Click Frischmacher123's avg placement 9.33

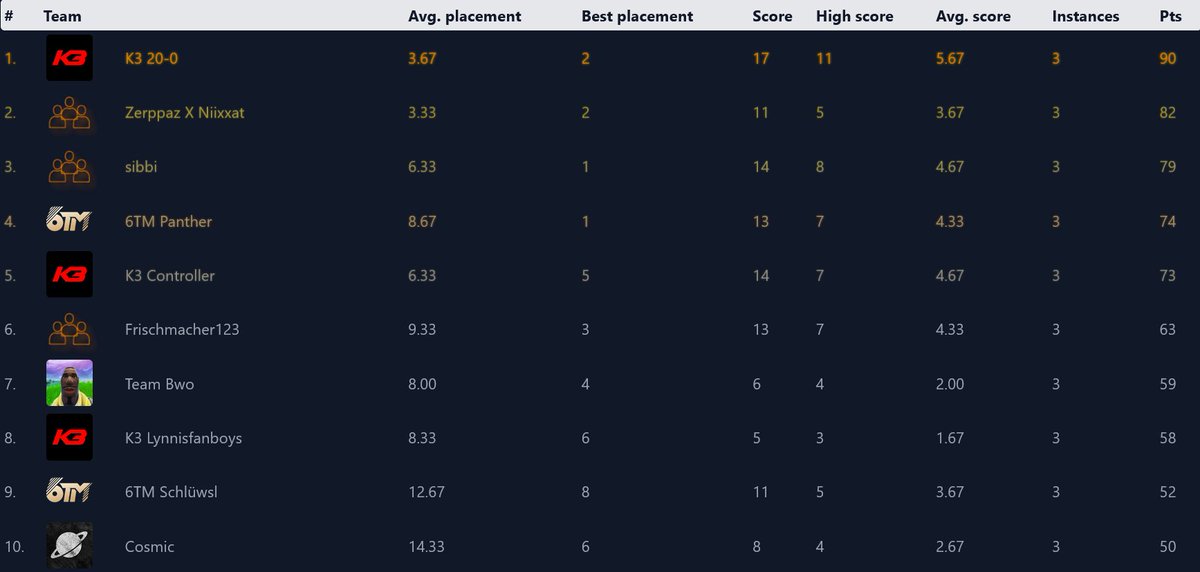pyautogui.click(x=422, y=329)
